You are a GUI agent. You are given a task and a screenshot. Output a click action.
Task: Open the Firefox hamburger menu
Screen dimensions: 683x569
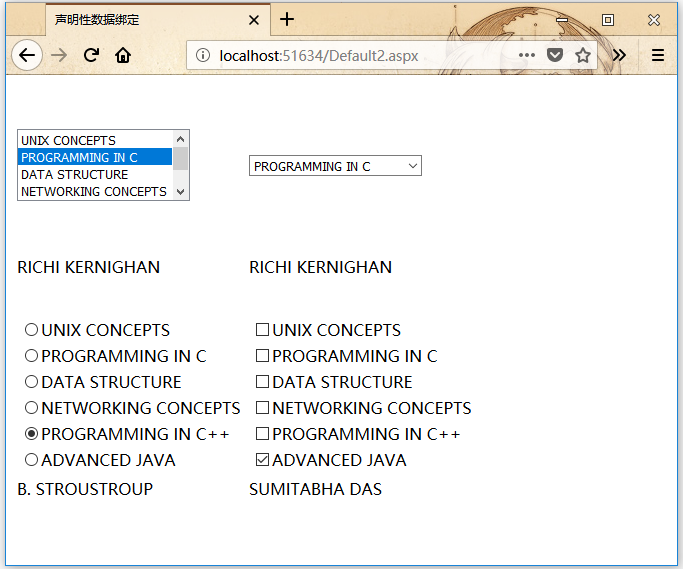point(658,55)
